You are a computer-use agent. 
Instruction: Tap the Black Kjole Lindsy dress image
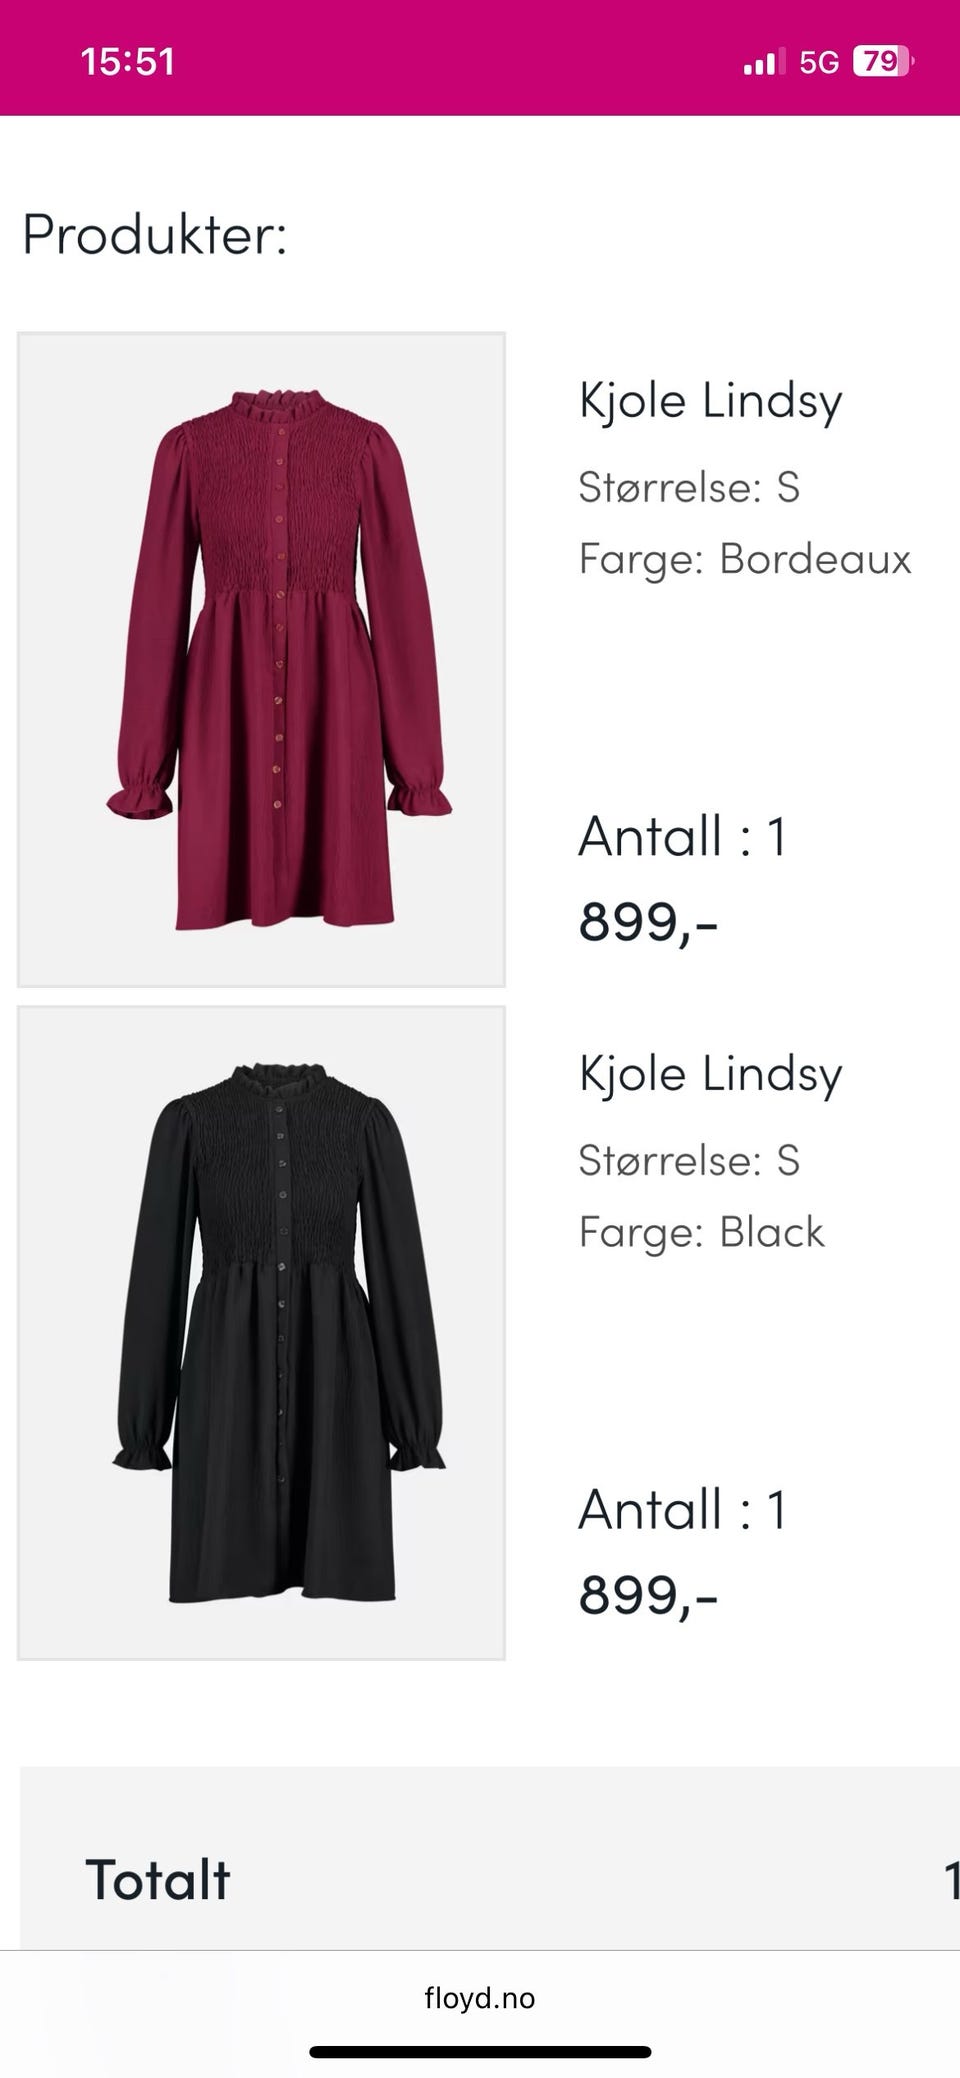point(261,1332)
